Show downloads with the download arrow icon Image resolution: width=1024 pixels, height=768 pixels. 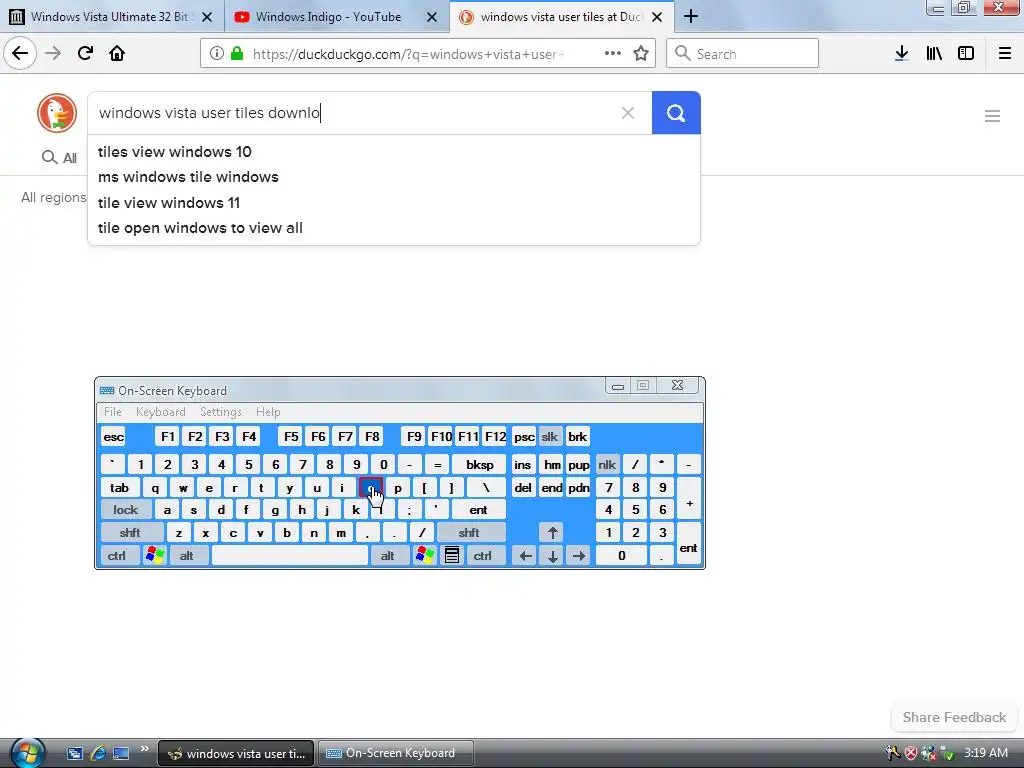click(901, 54)
